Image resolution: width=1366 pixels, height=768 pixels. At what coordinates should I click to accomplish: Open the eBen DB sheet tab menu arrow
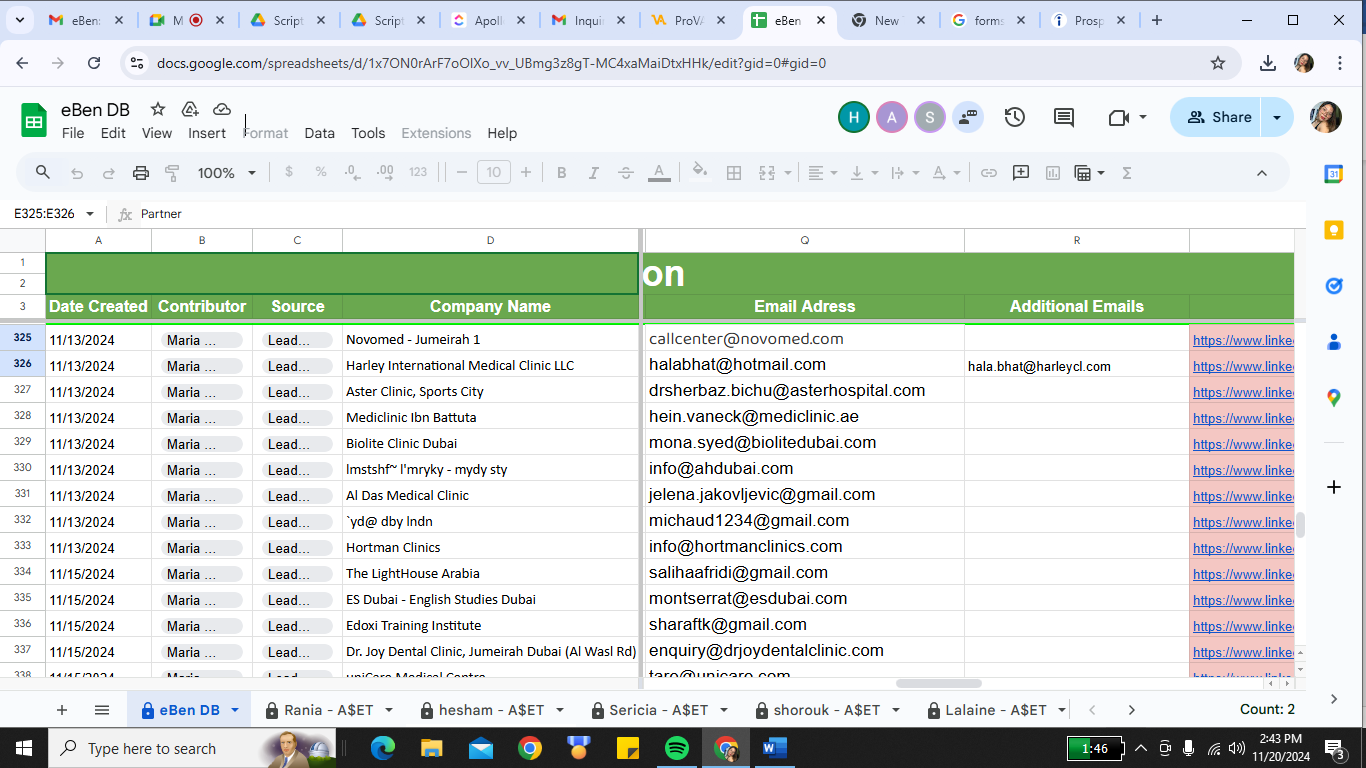point(235,710)
